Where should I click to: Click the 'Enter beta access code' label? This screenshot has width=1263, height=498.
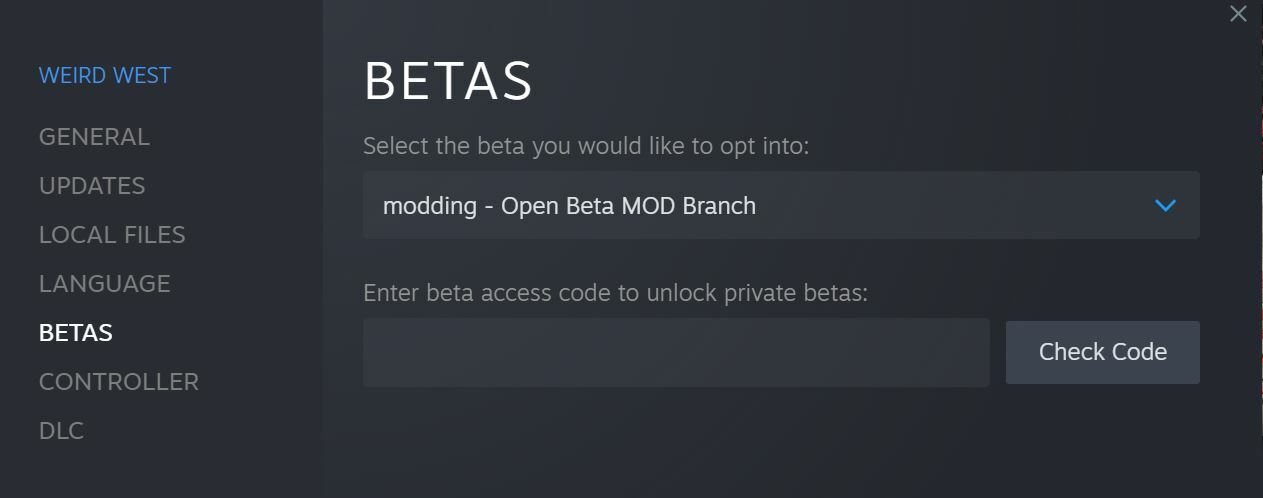point(615,293)
